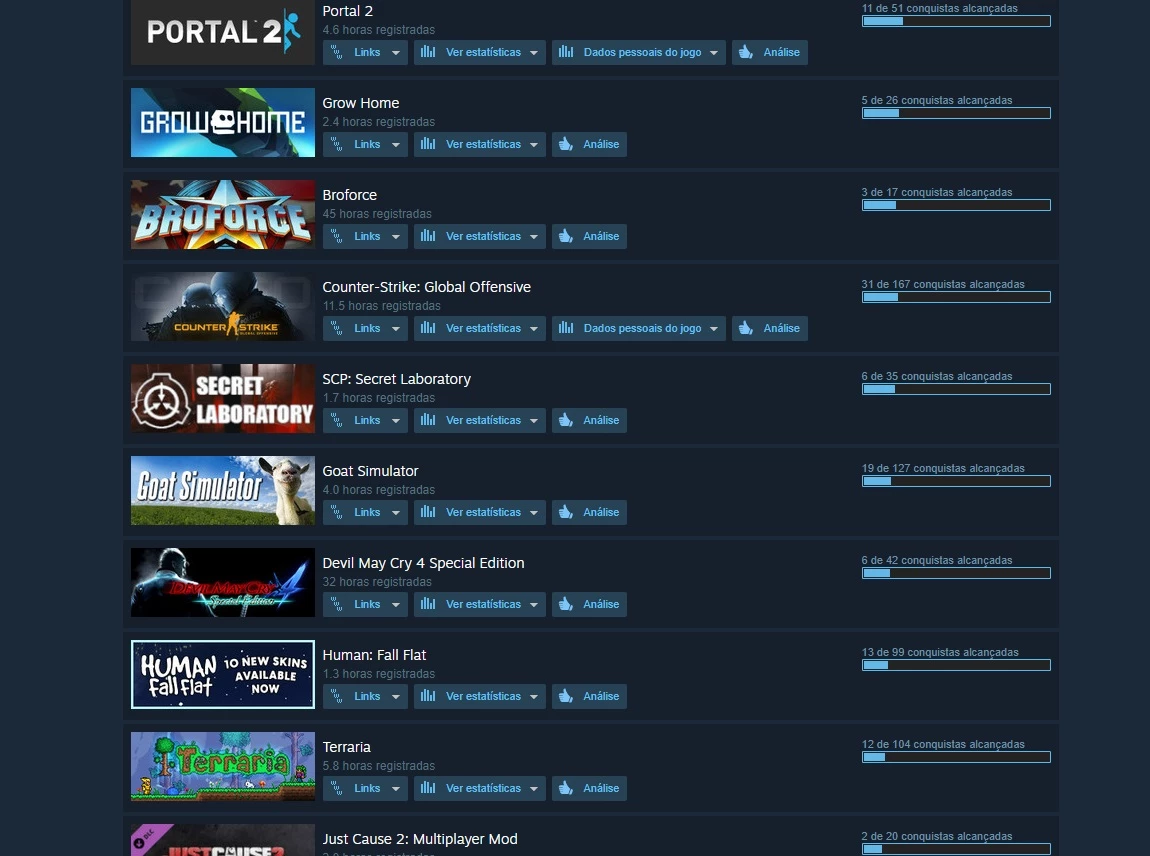
Task: Click the stats bar icon for Grow Home
Action: (428, 144)
